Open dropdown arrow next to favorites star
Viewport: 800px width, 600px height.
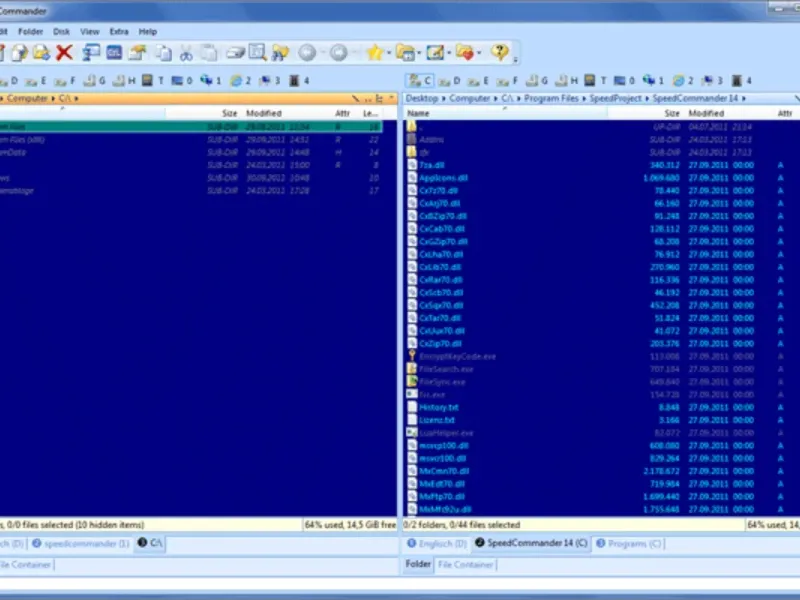pyautogui.click(x=389, y=53)
